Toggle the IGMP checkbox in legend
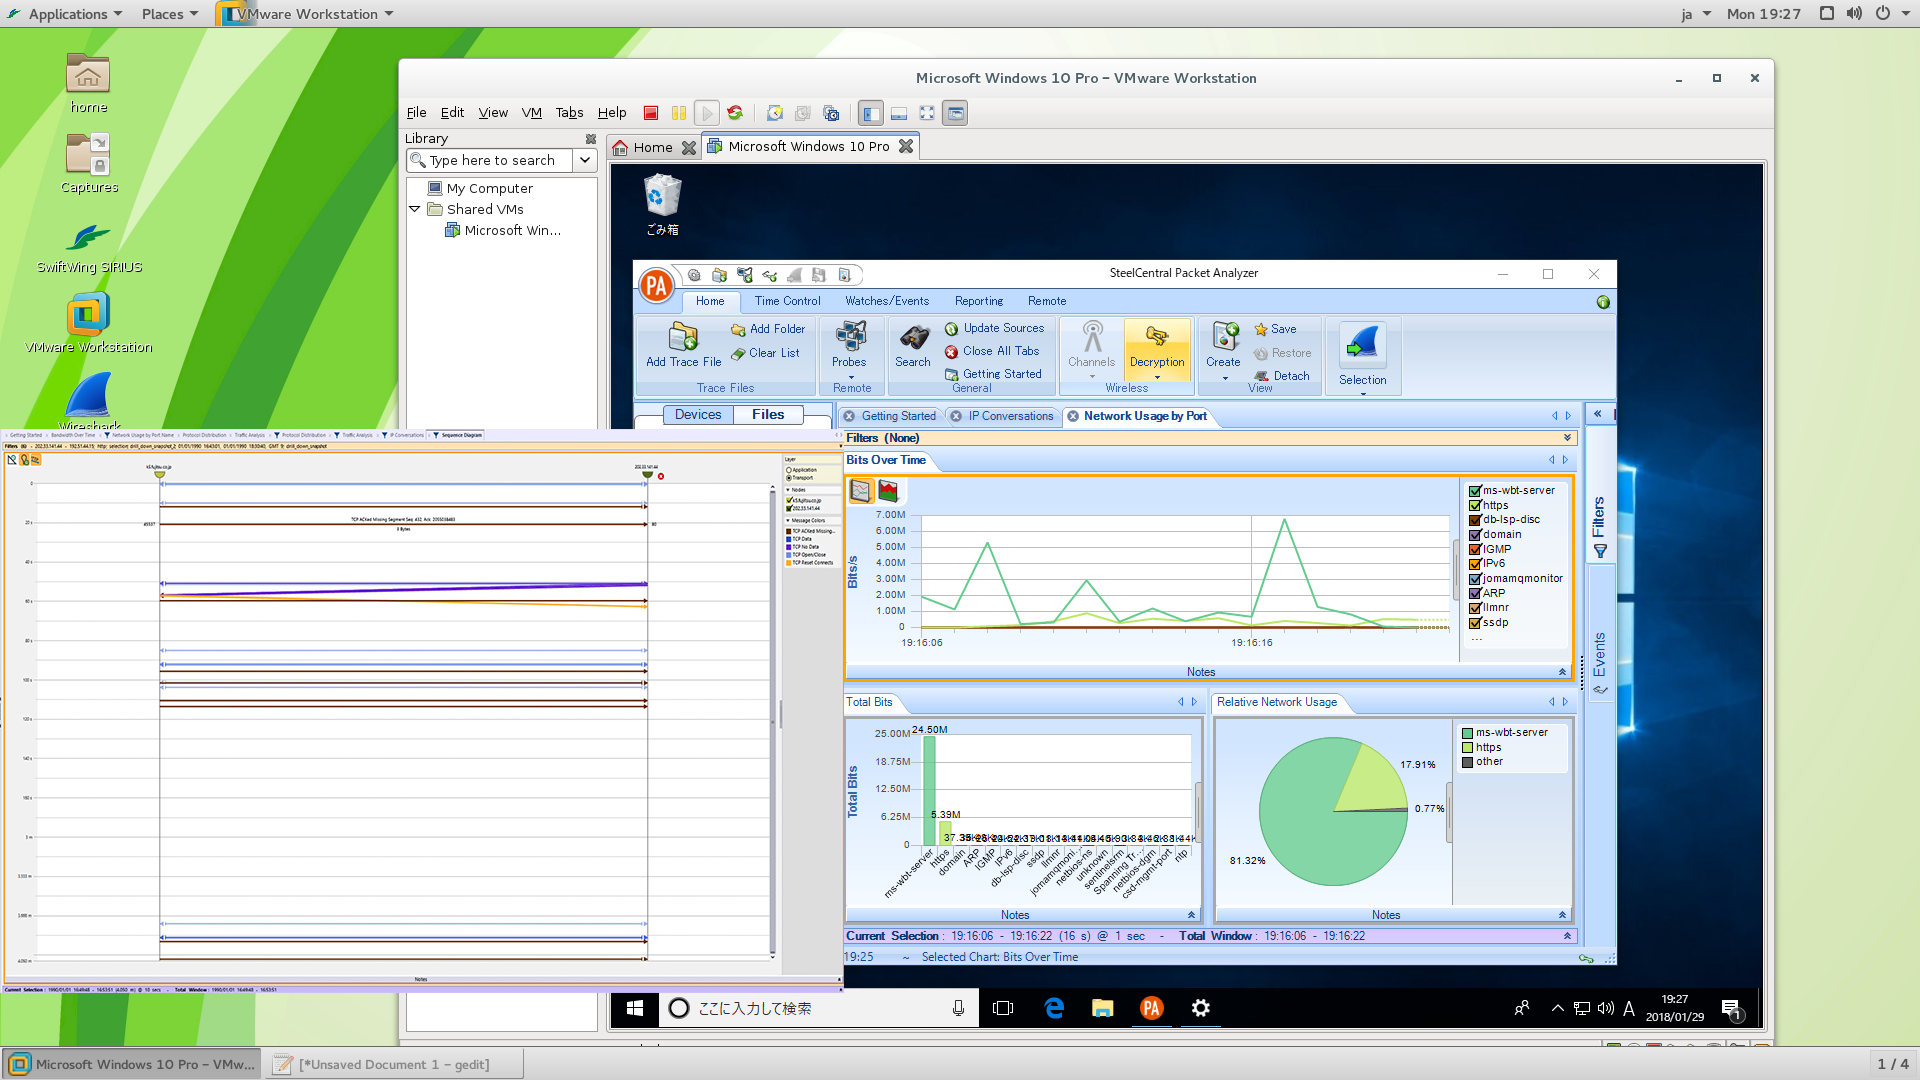The height and width of the screenshot is (1080, 1920). pyautogui.click(x=1475, y=549)
